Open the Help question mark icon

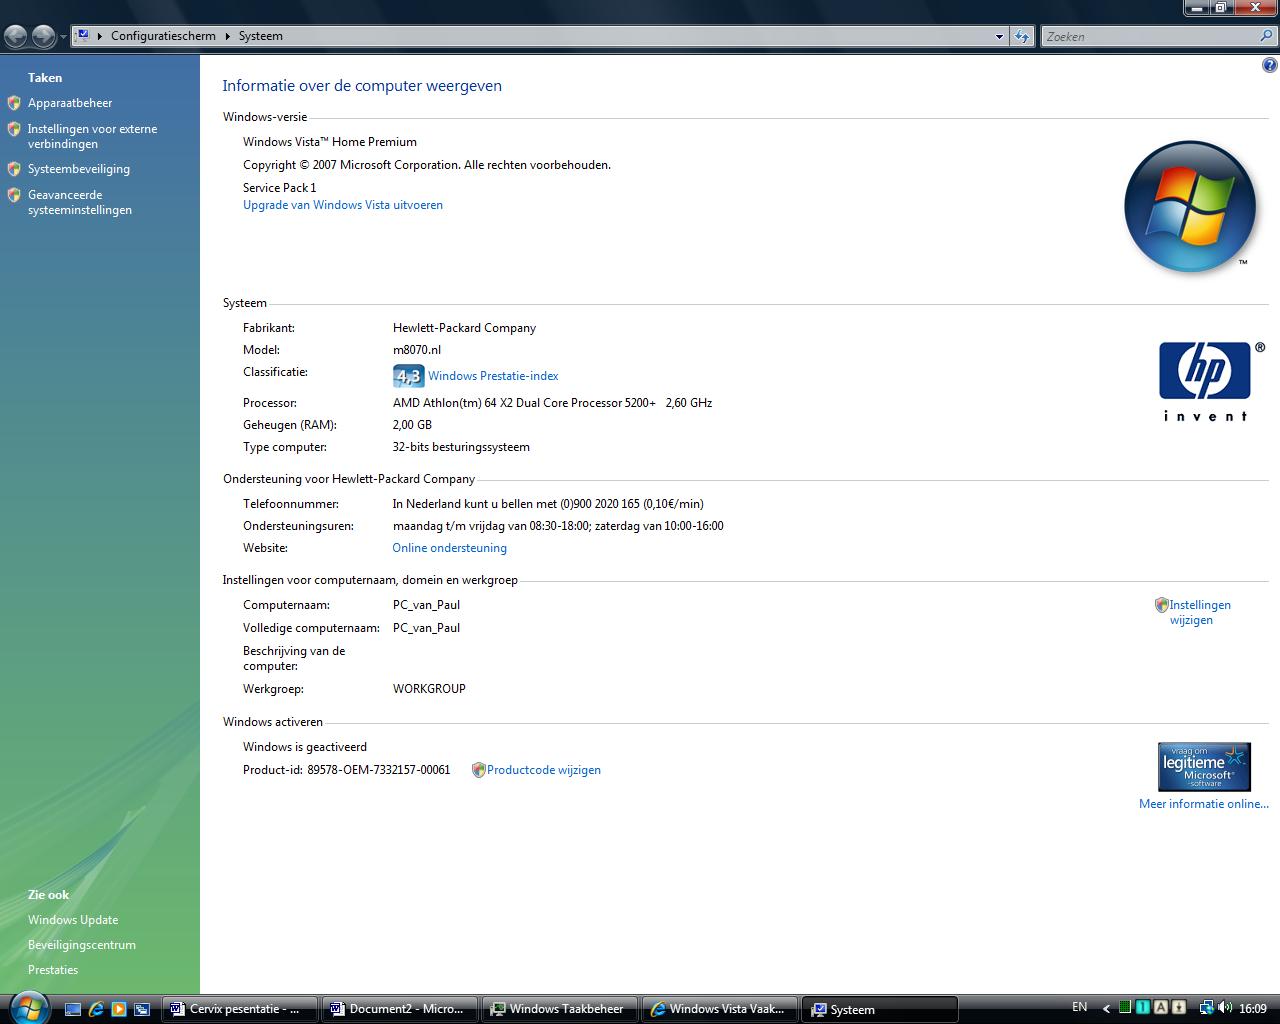(x=1270, y=66)
